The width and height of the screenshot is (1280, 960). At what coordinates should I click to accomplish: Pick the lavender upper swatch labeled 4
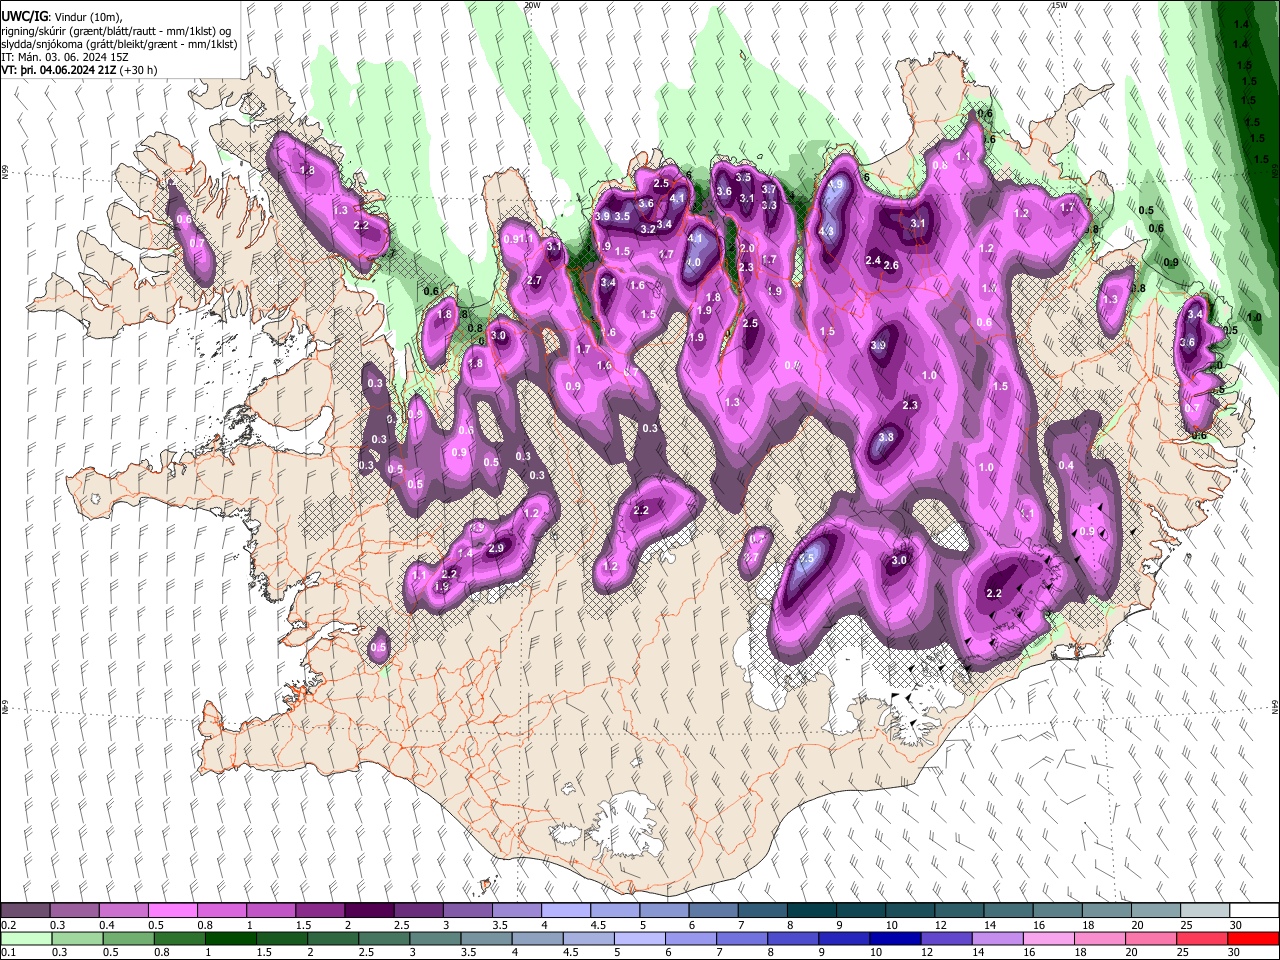tap(564, 911)
